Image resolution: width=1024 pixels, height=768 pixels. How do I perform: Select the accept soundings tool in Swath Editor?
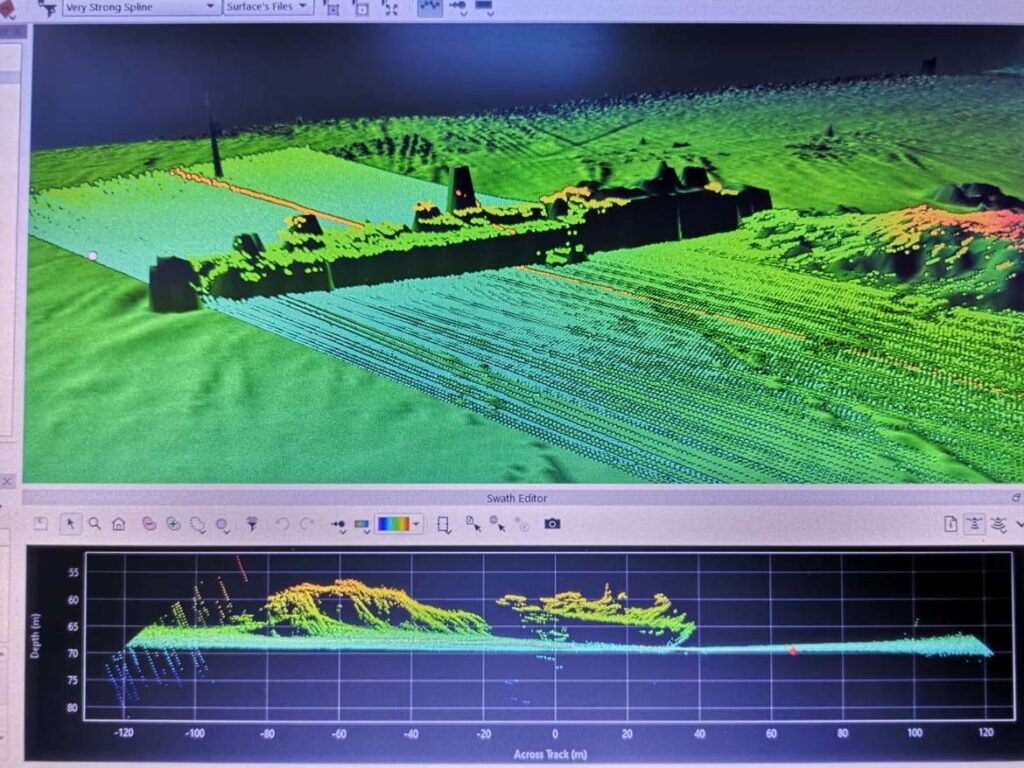coord(173,524)
